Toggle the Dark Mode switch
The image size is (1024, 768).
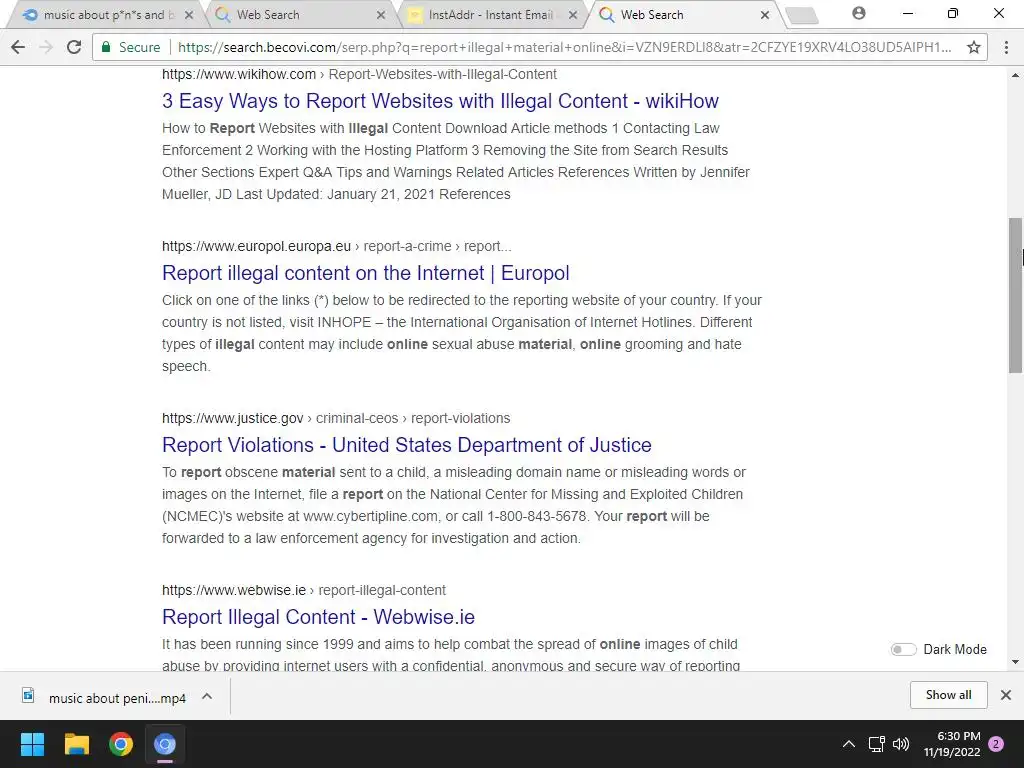pos(903,649)
